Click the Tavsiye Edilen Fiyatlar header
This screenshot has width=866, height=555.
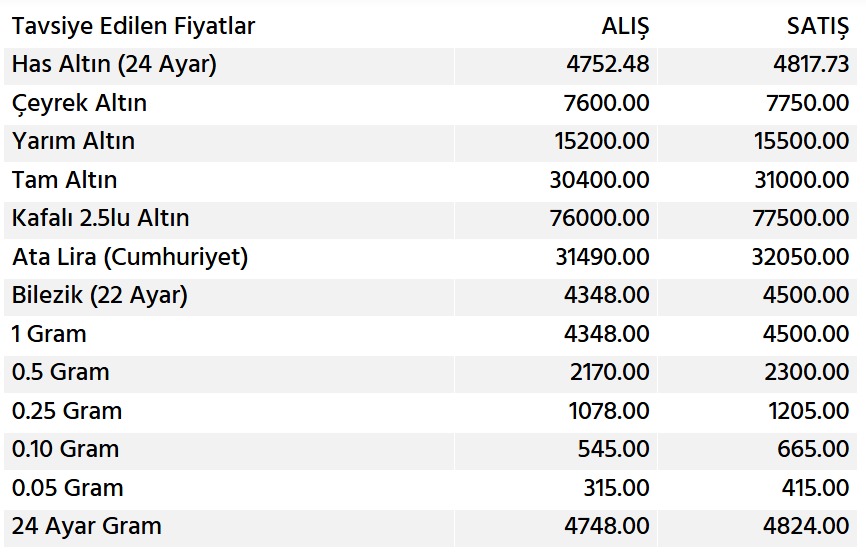pos(133,26)
